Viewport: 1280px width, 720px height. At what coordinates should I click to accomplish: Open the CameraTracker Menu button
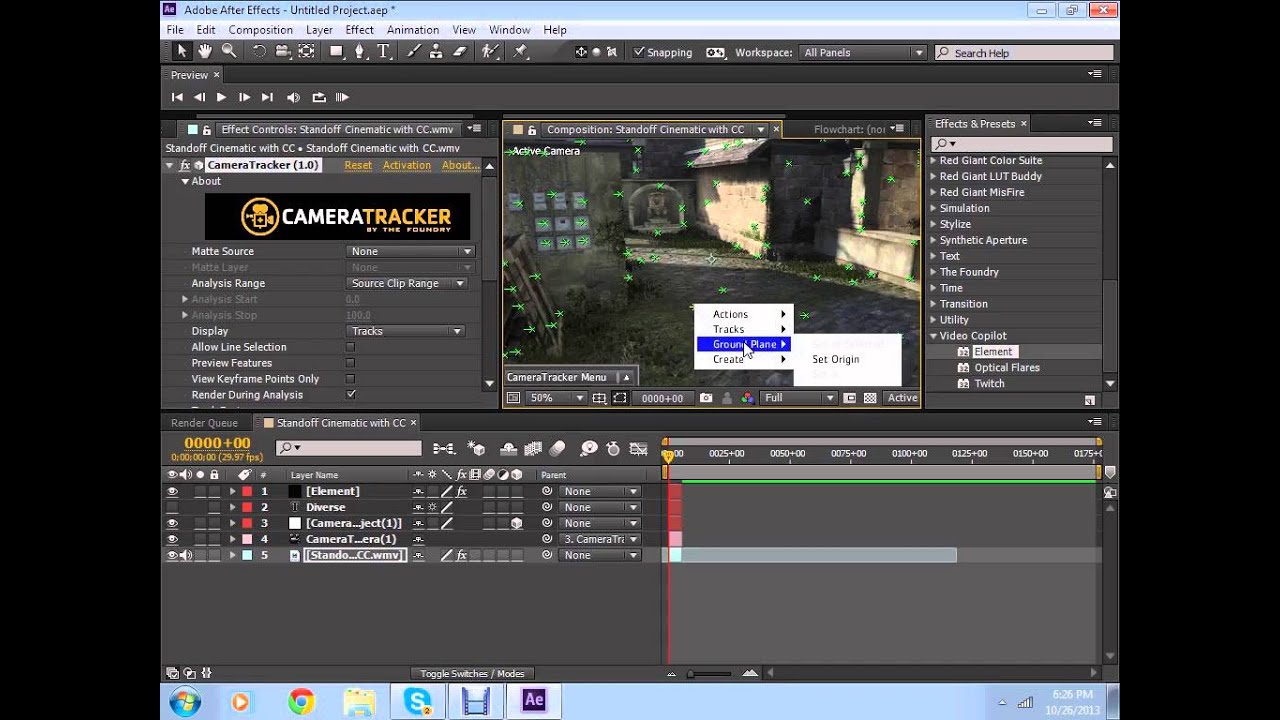[x=570, y=377]
